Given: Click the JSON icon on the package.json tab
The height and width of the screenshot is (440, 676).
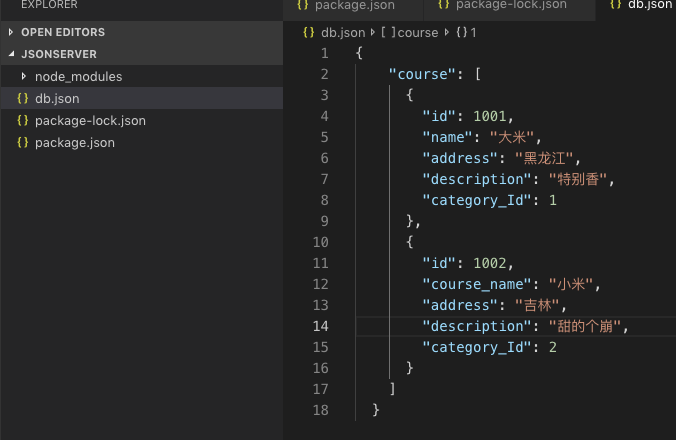Looking at the screenshot, I should [303, 5].
